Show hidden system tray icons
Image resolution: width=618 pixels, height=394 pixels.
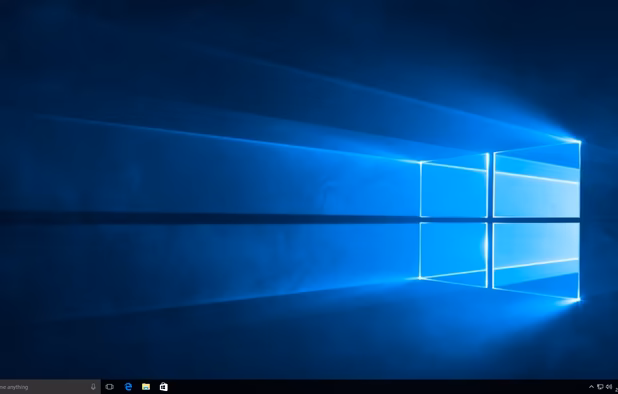point(591,387)
